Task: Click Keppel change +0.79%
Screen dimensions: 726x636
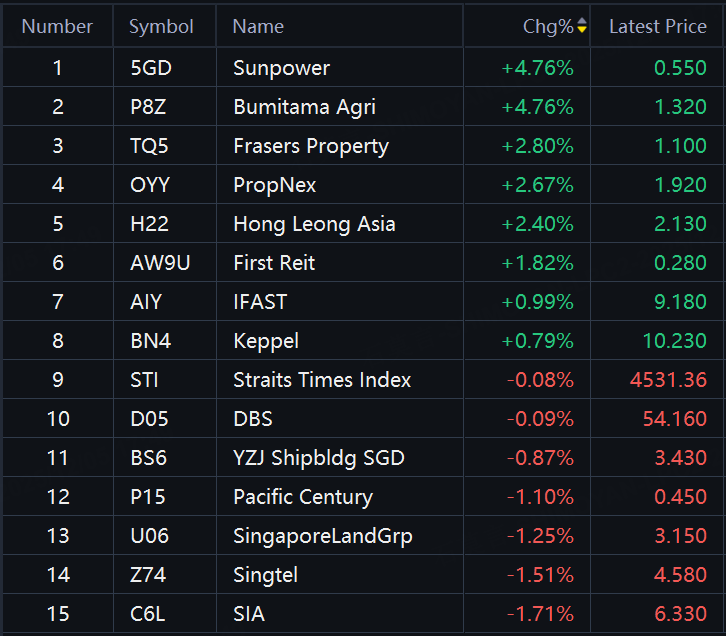Action: pyautogui.click(x=538, y=341)
